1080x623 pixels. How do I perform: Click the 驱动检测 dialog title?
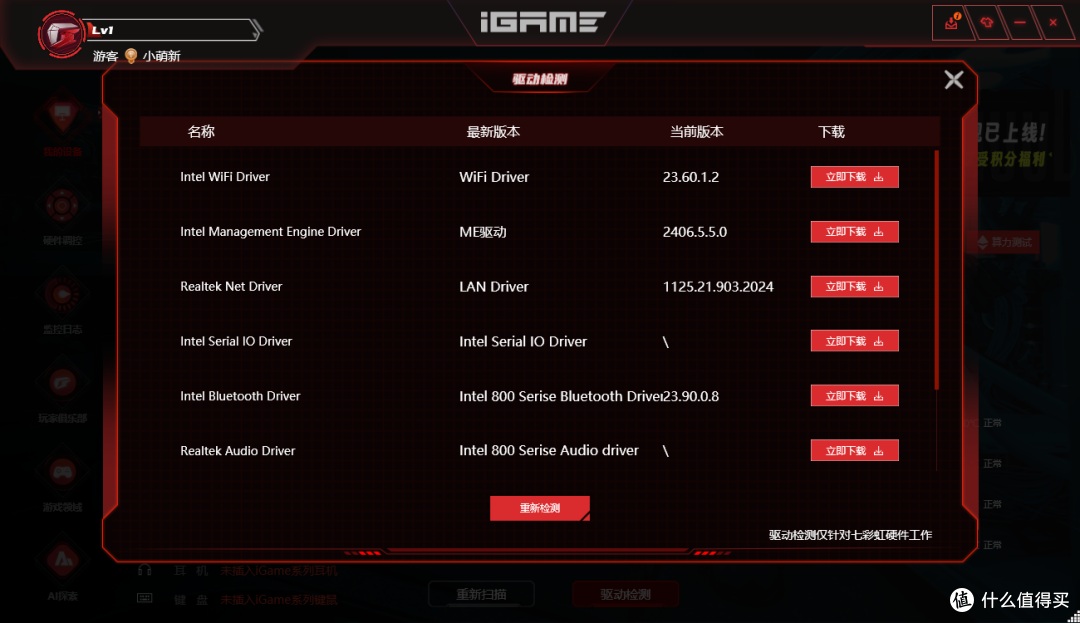(x=539, y=79)
